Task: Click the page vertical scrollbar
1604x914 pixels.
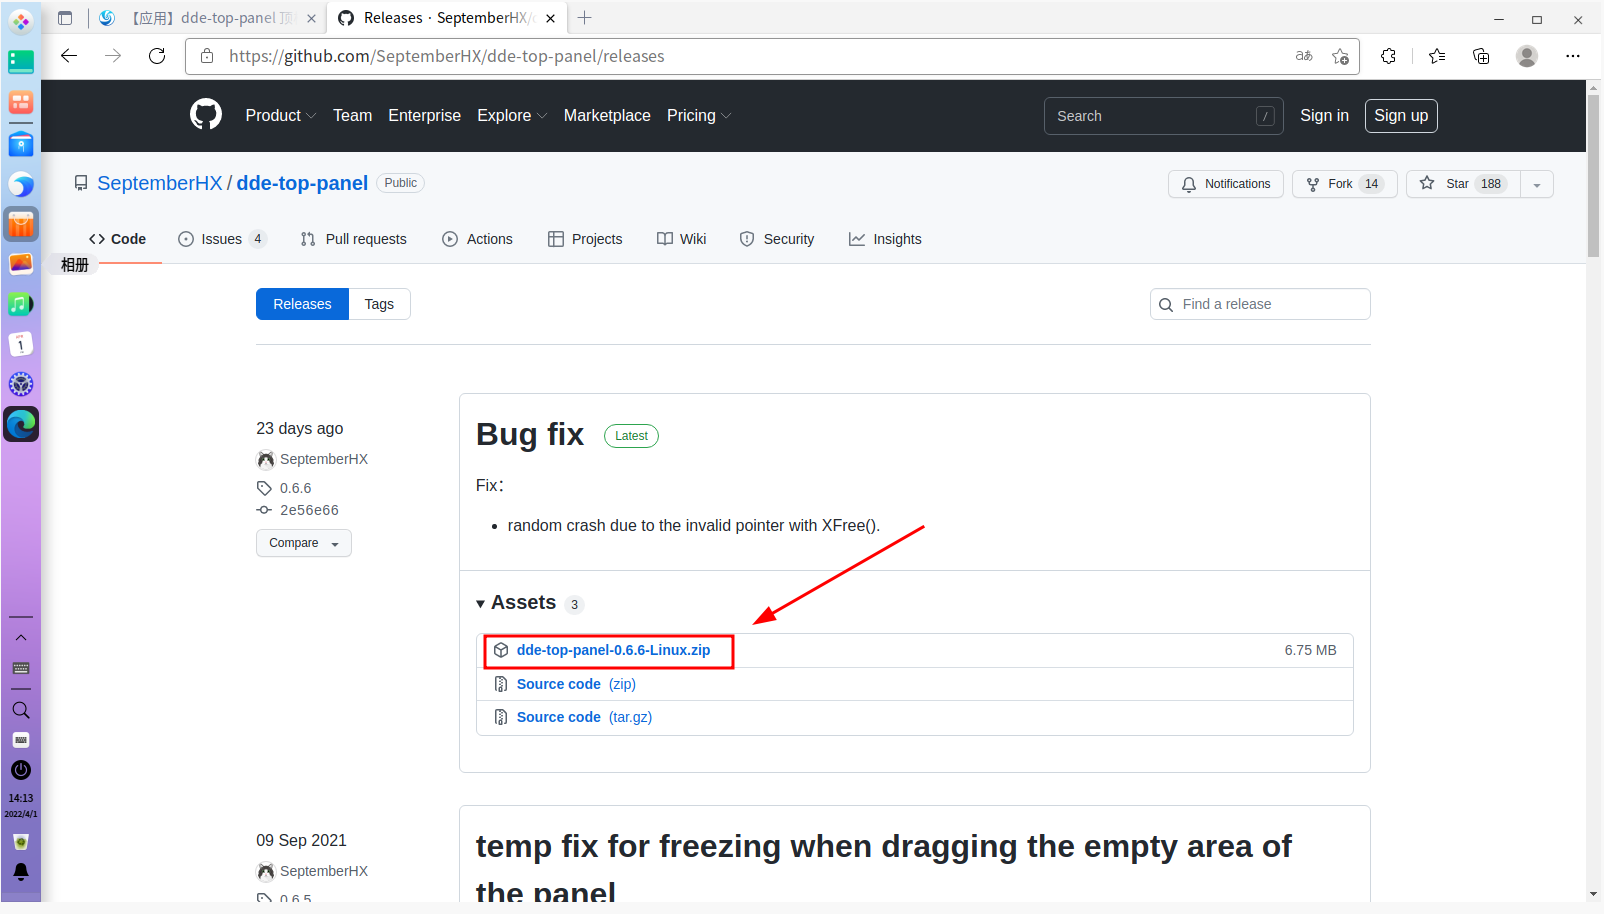Action: point(1593,176)
